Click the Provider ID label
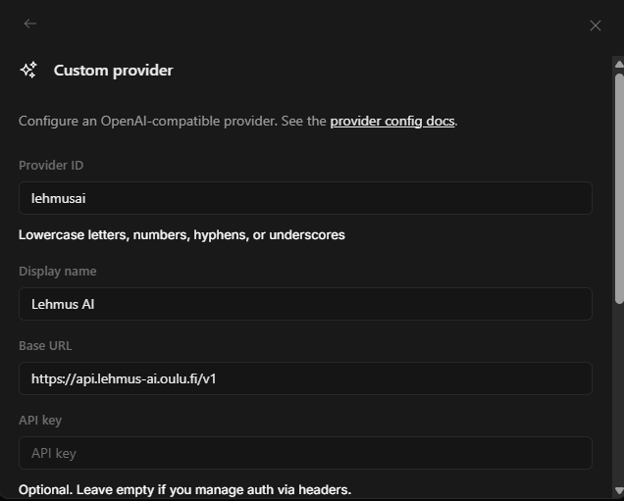Viewport: 624px width, 501px height. click(x=51, y=165)
